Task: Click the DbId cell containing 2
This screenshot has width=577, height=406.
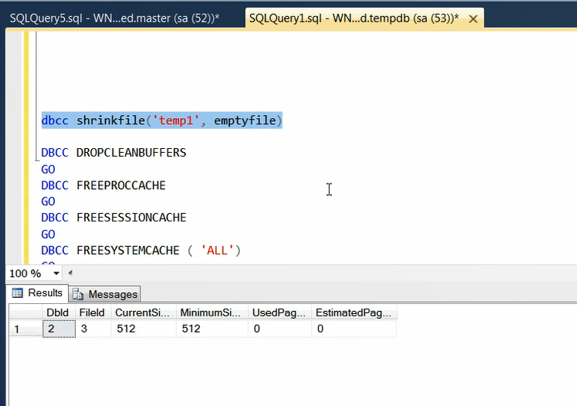Action: [59, 329]
